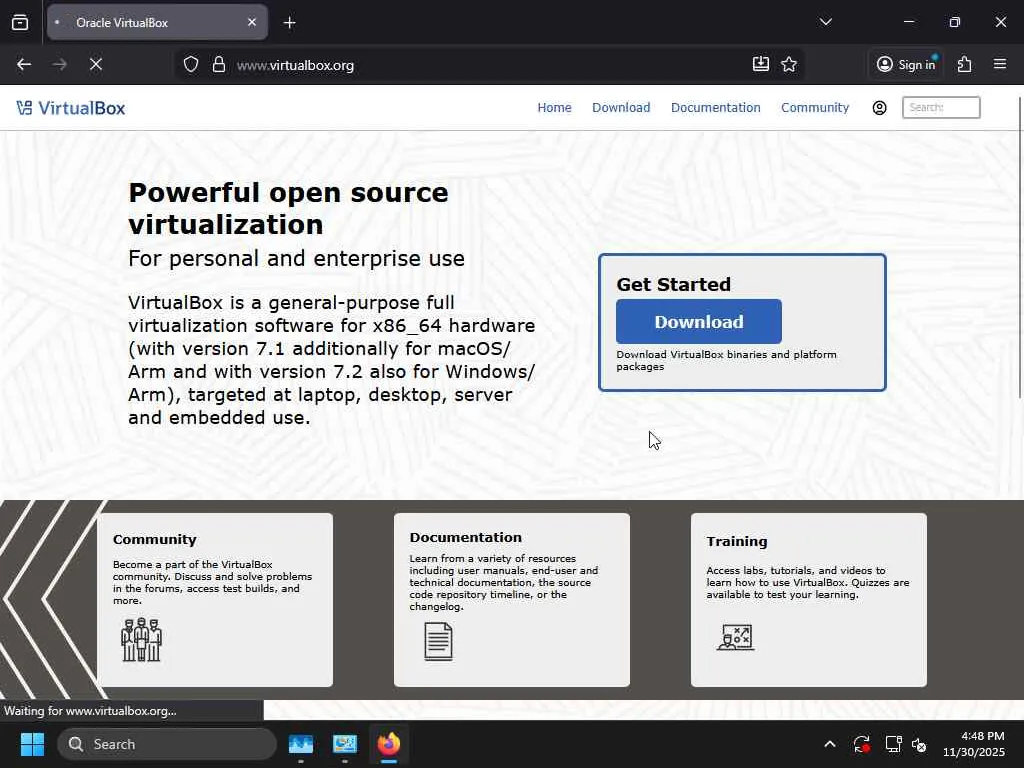Screen dimensions: 1024x768
Task: Click the network display tray icon
Action: pyautogui.click(x=893, y=744)
